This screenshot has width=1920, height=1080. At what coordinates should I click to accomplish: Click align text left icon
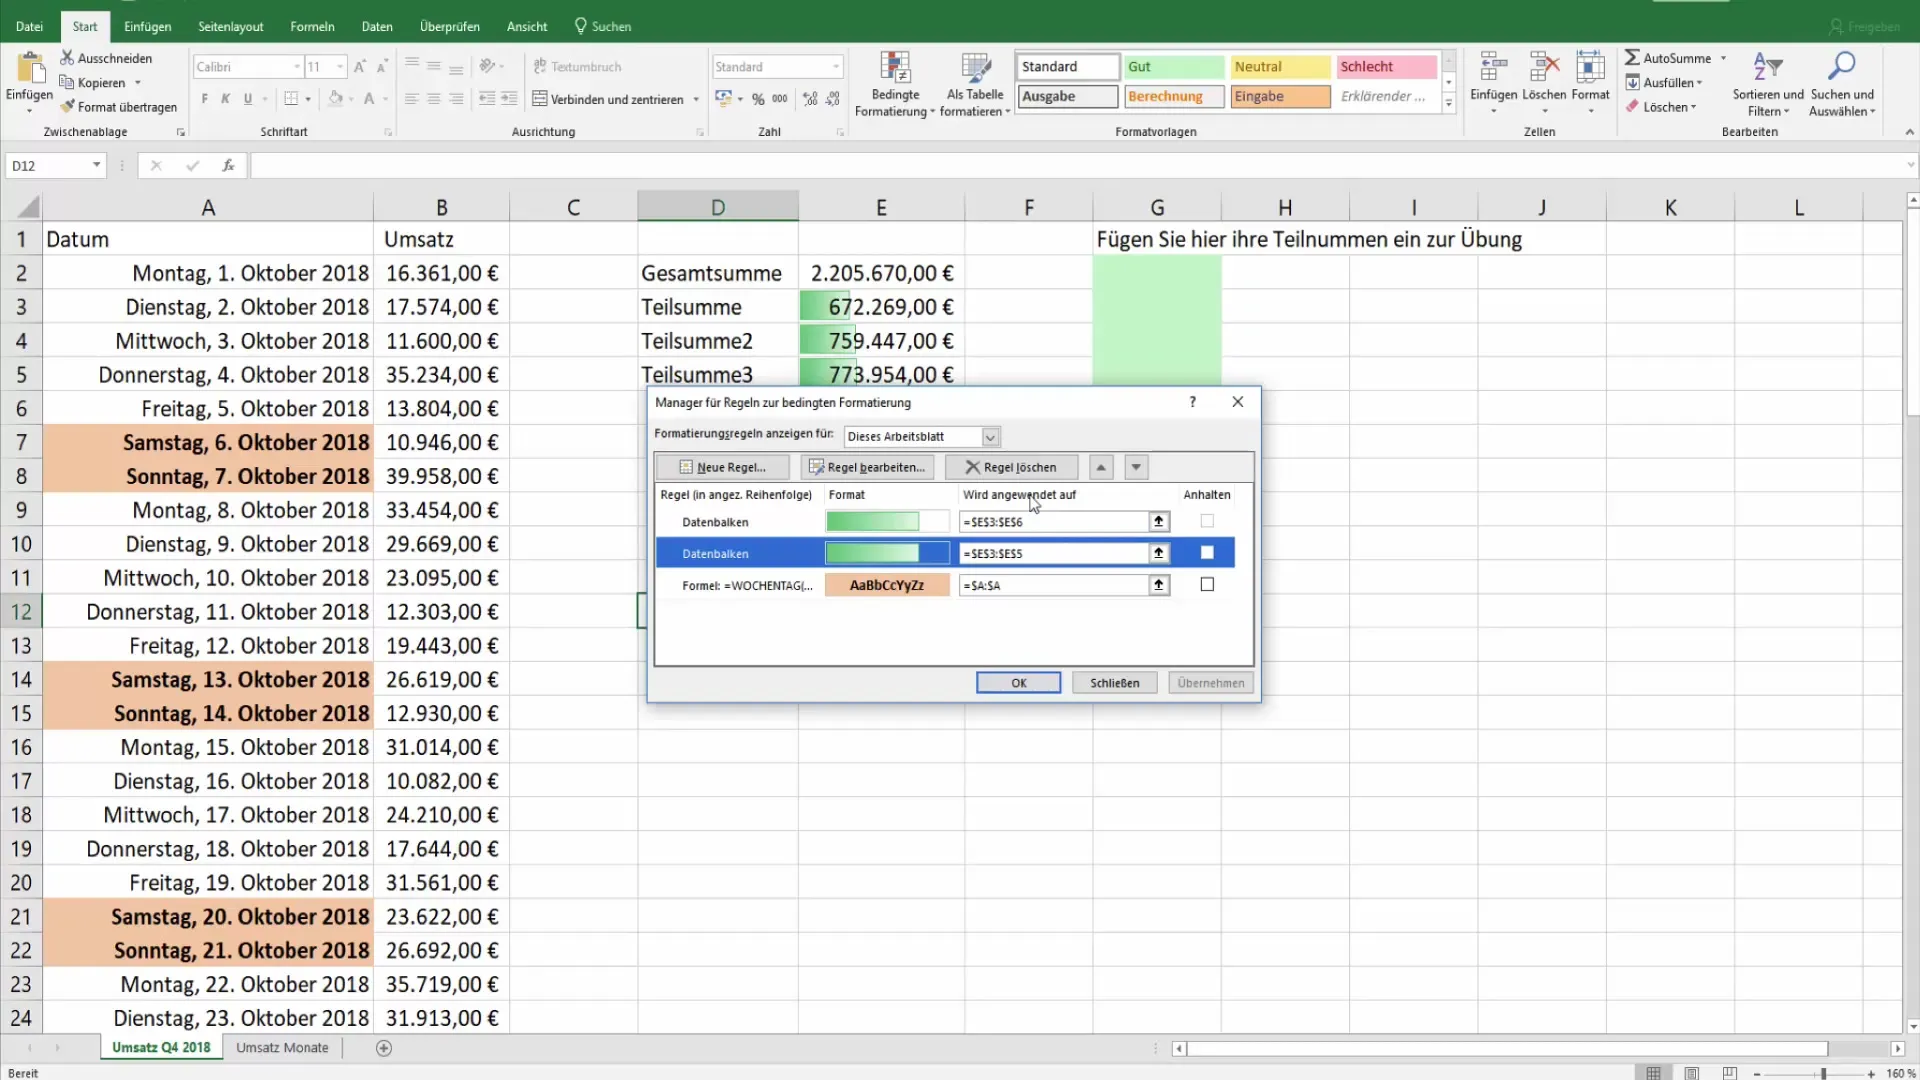(411, 99)
